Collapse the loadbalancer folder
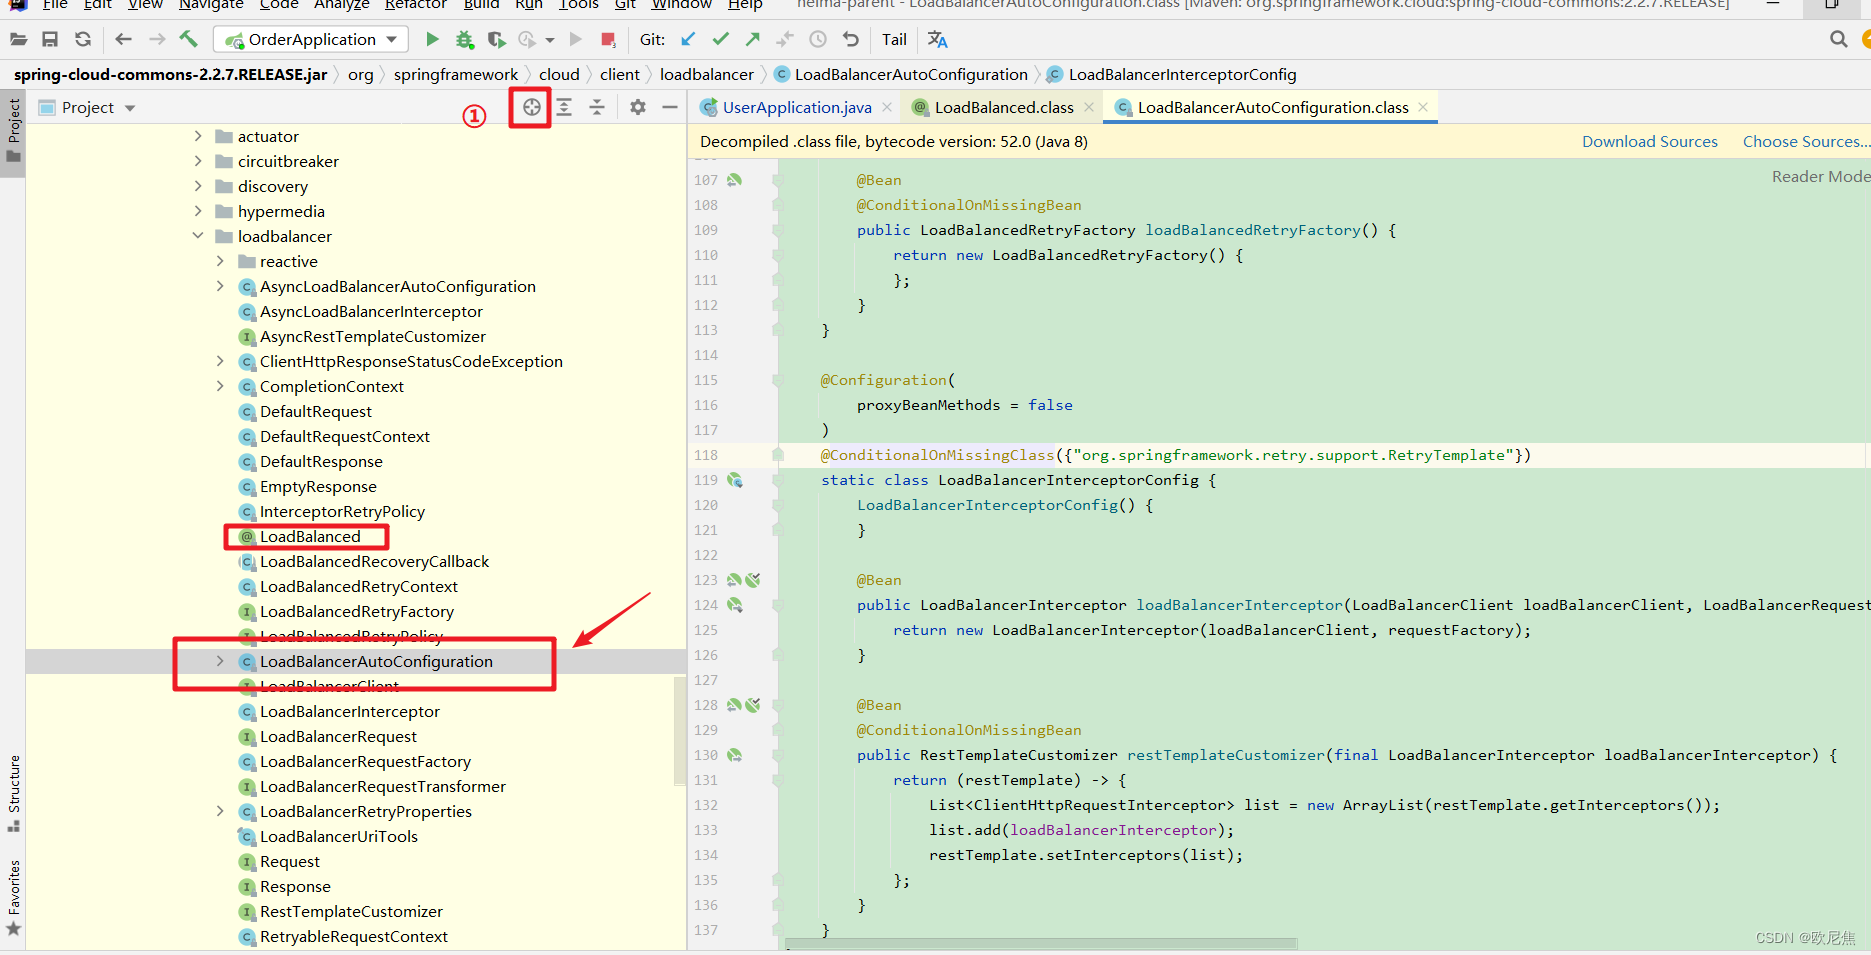The image size is (1871, 955). [x=198, y=236]
